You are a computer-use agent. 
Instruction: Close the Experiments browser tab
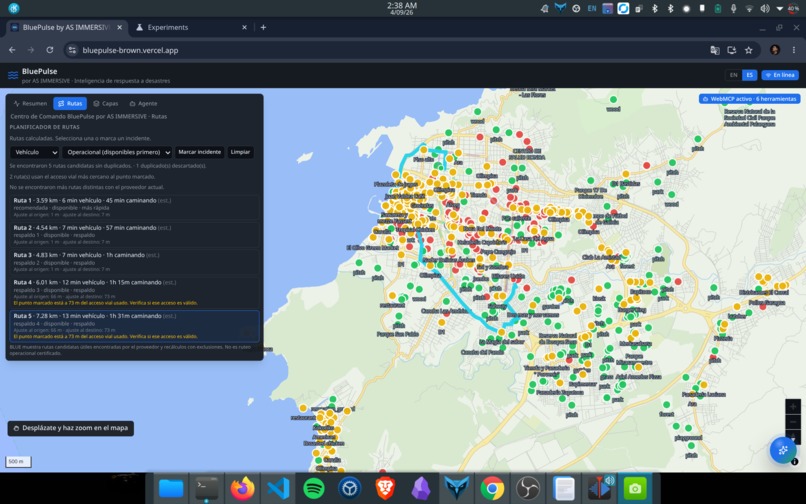tap(244, 27)
